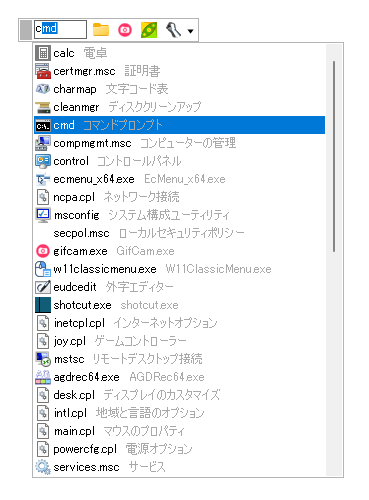This screenshot has width=369, height=500.
Task: Open the yellow folder toolbar icon
Action: (101, 30)
